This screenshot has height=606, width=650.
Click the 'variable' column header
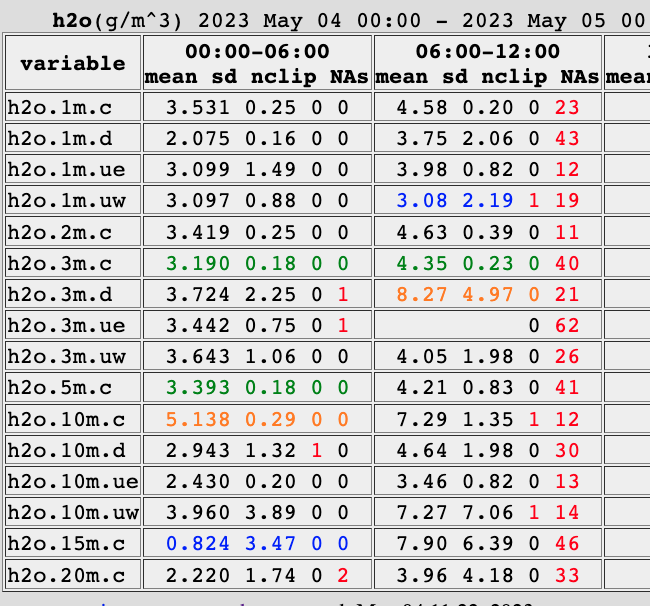tap(72, 63)
